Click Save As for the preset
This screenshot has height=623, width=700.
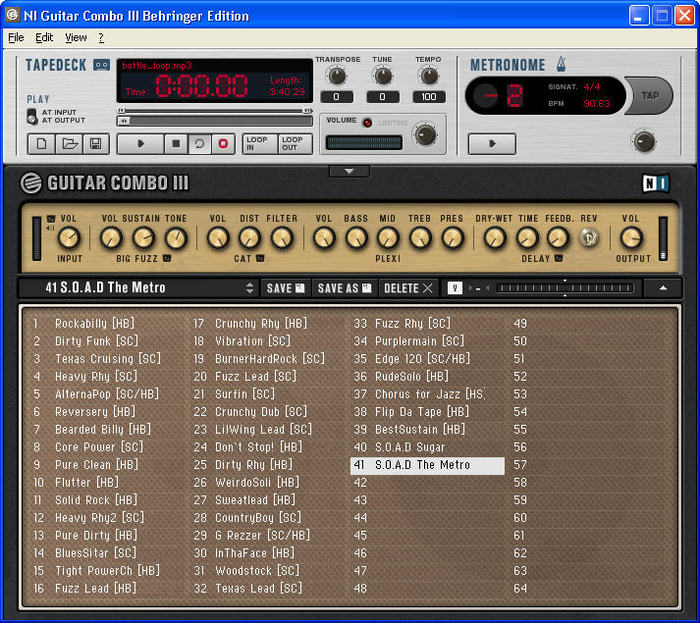point(344,288)
